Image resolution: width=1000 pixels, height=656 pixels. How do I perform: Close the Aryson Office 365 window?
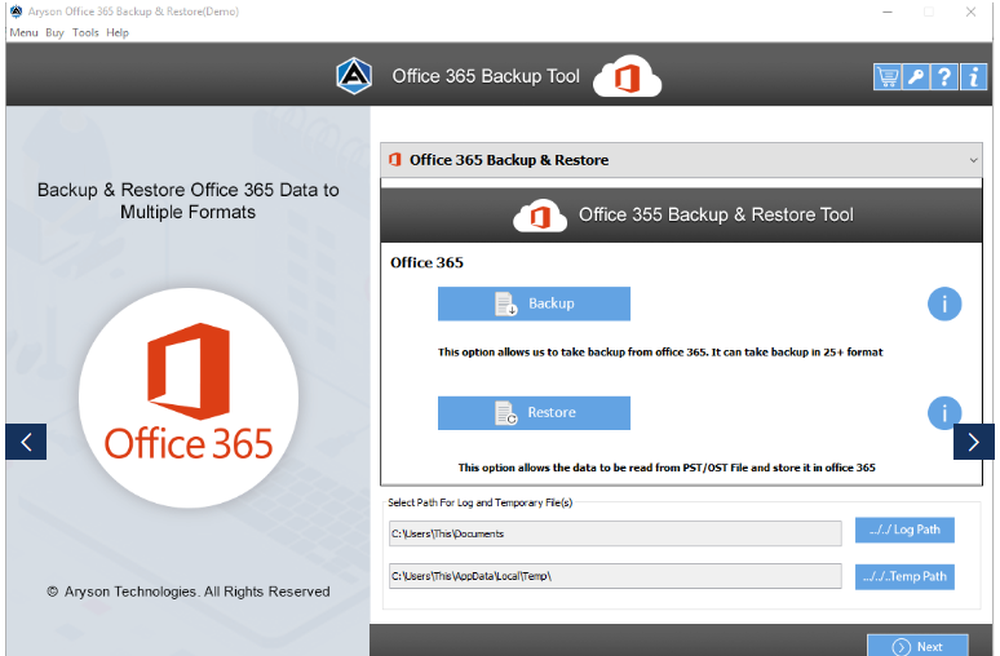pyautogui.click(x=971, y=11)
